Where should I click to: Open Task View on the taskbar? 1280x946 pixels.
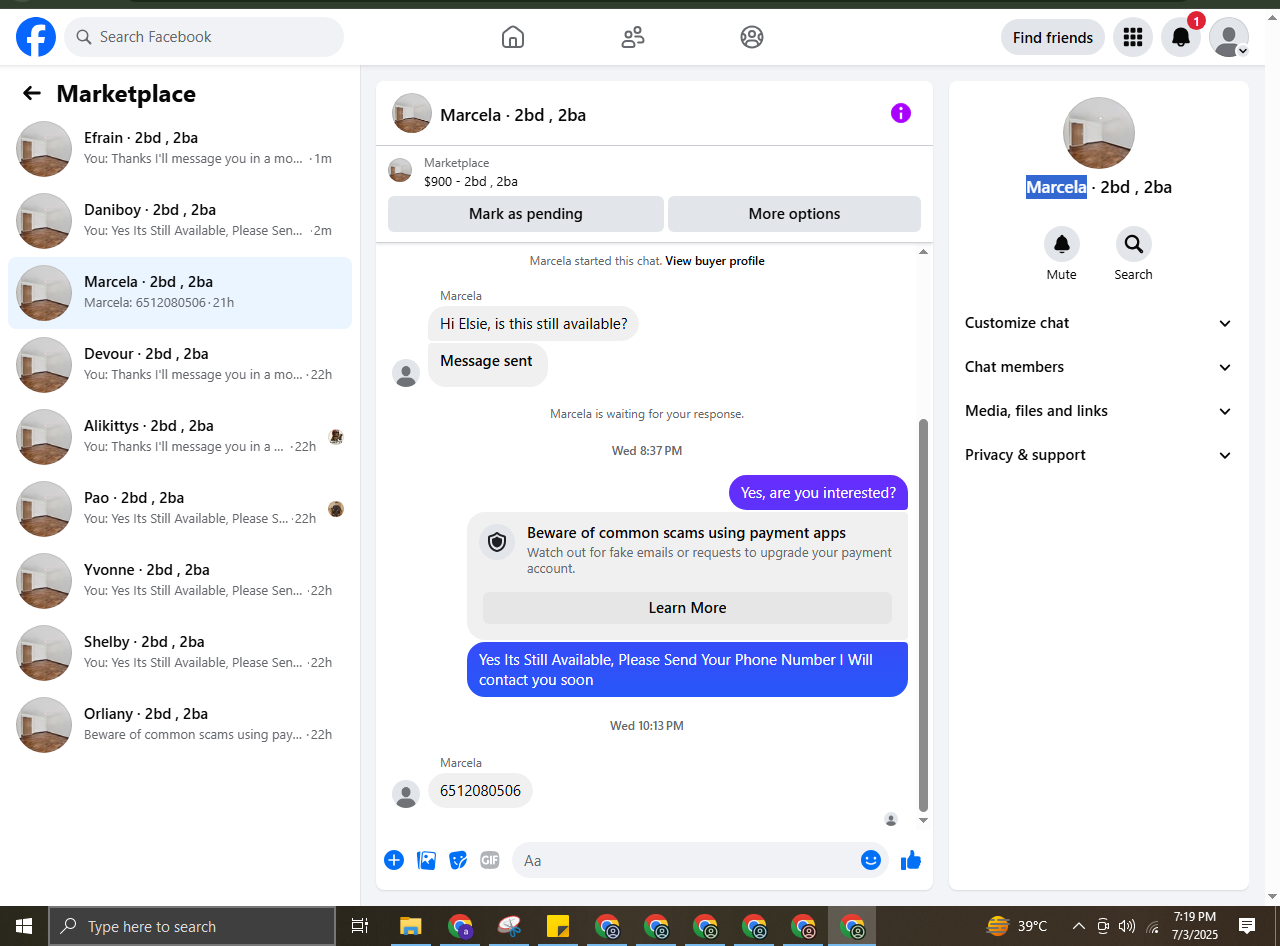point(360,926)
